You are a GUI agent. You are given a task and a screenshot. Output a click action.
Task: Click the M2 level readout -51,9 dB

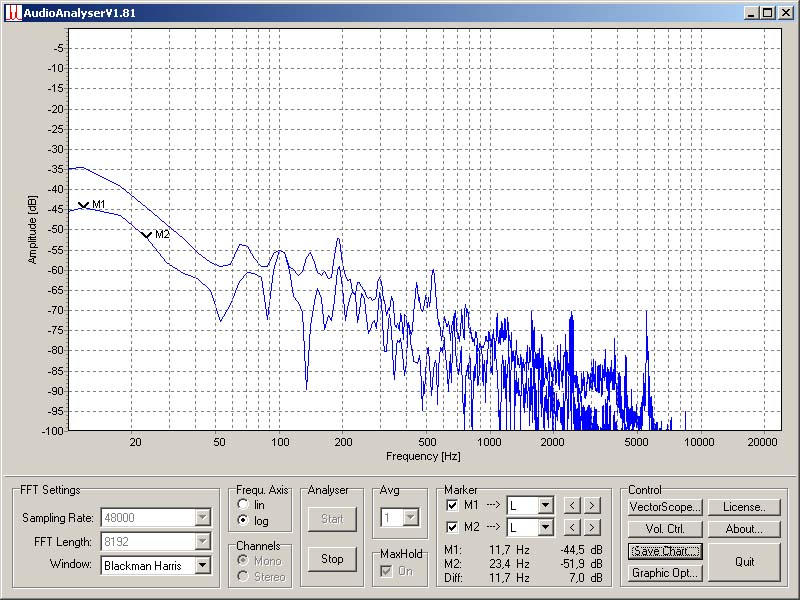[581, 564]
